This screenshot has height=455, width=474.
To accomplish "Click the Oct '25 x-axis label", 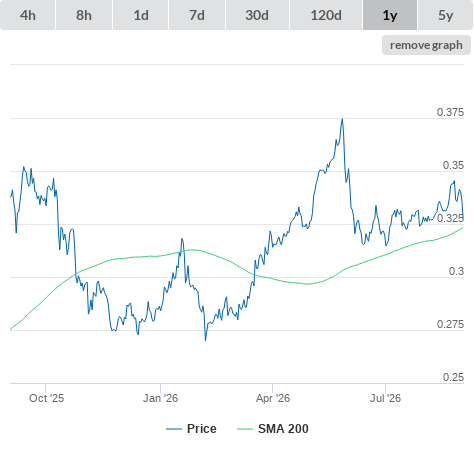I will pyautogui.click(x=46, y=398).
